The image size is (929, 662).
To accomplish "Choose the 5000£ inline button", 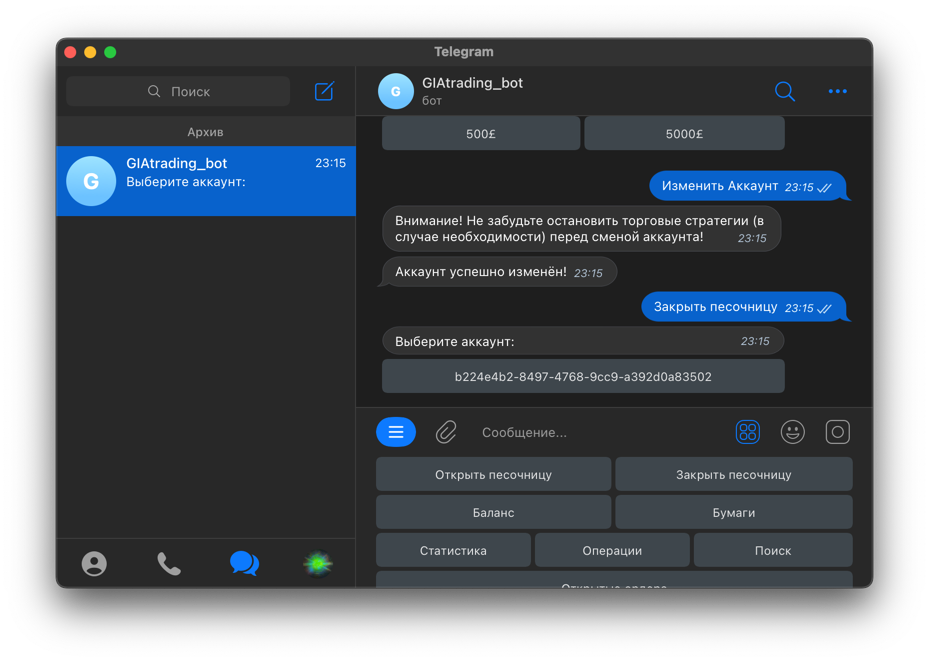I will [684, 134].
